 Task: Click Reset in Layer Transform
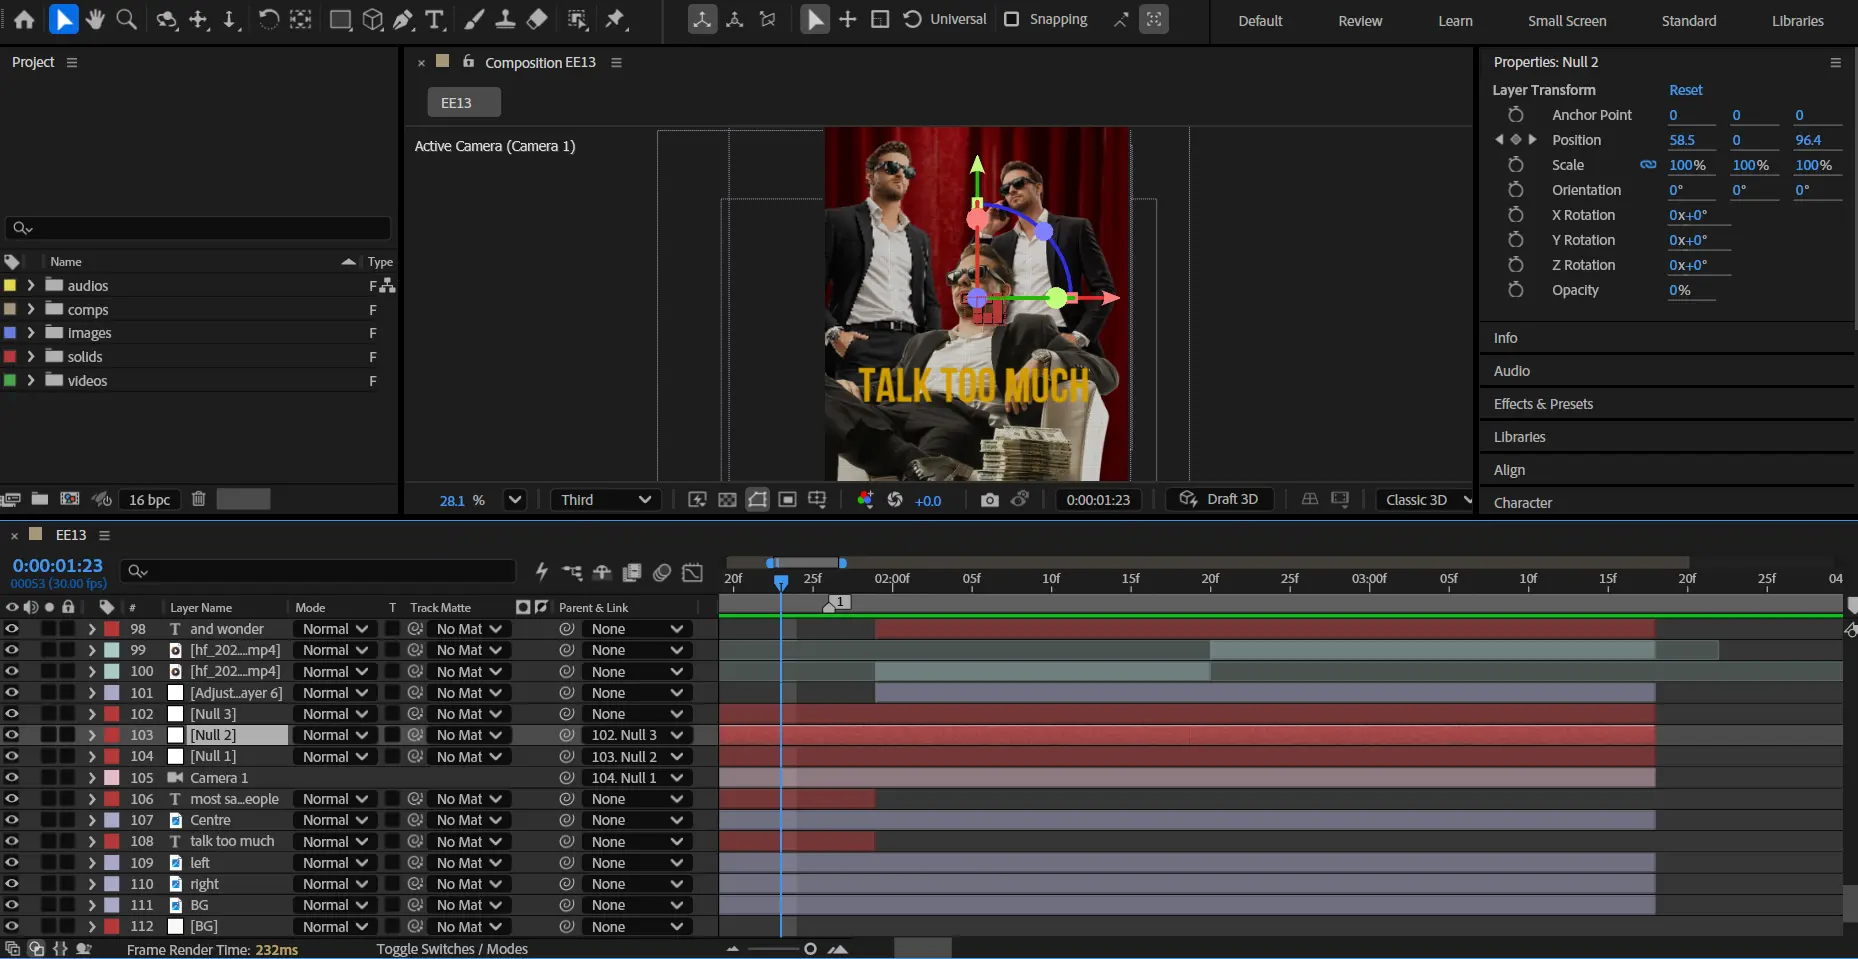1685,90
